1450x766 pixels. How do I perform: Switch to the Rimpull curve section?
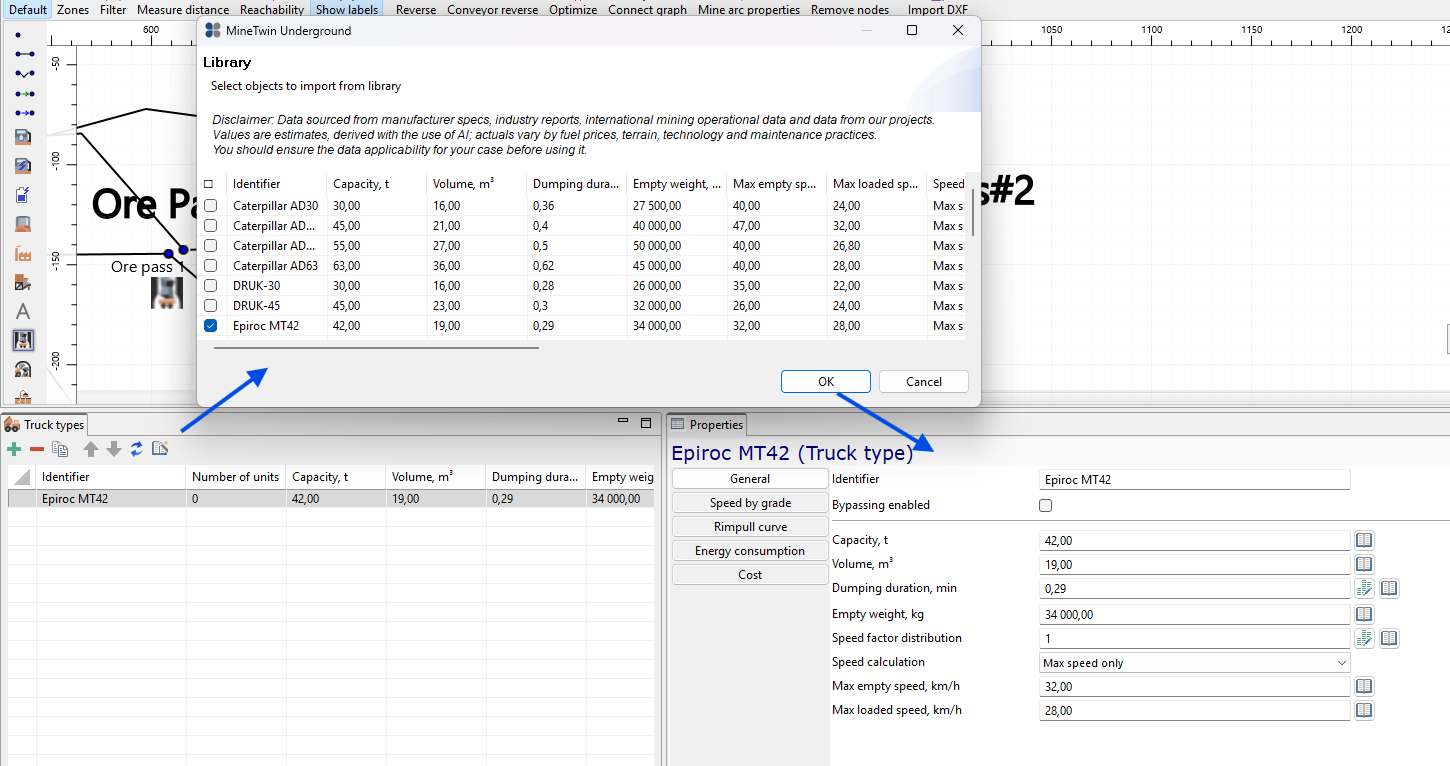(750, 527)
